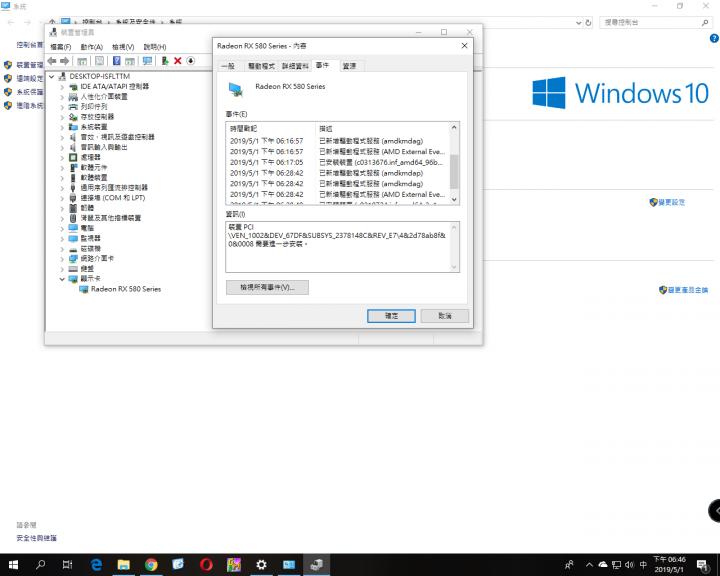Open the 動作(A) menu
Screen dimensions: 720x576
pyautogui.click(x=91, y=47)
